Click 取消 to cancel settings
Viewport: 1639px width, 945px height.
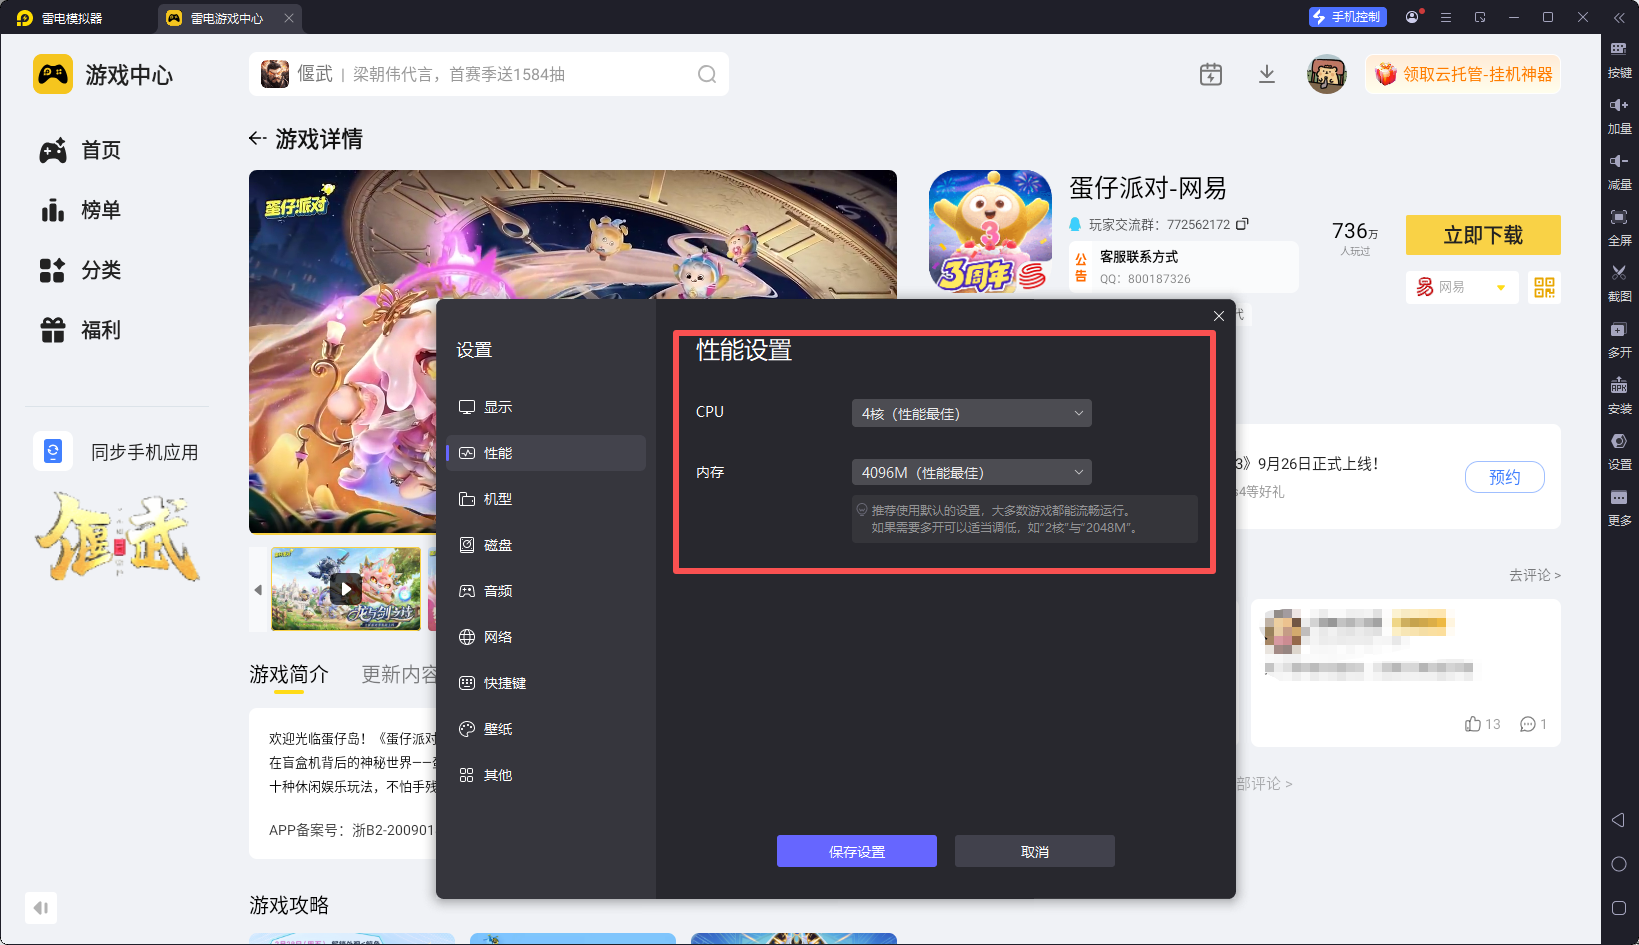(1035, 851)
